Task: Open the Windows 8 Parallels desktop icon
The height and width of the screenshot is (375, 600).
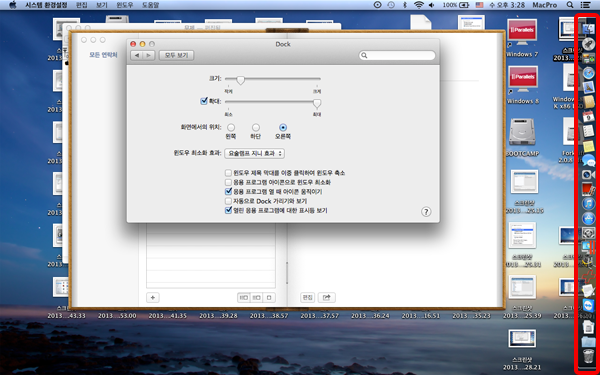Action: [522, 85]
